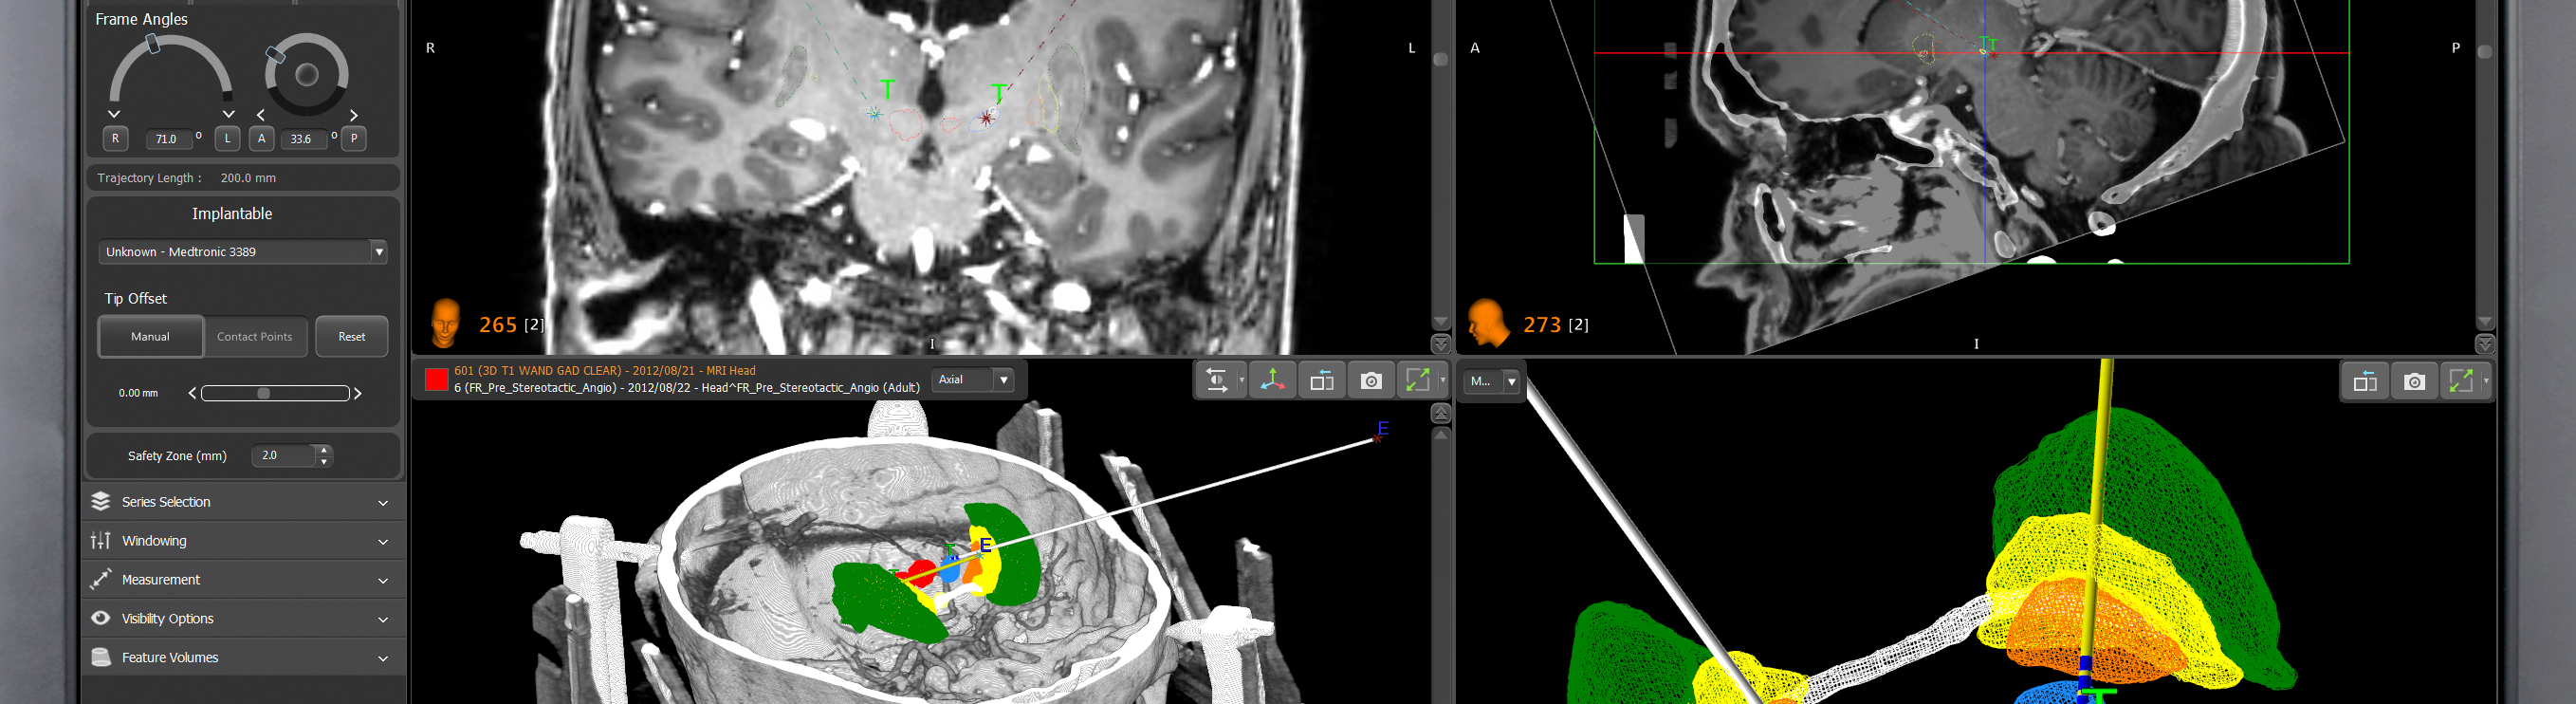Click the 3D axes orientation icon
The height and width of the screenshot is (704, 2576).
[1272, 381]
